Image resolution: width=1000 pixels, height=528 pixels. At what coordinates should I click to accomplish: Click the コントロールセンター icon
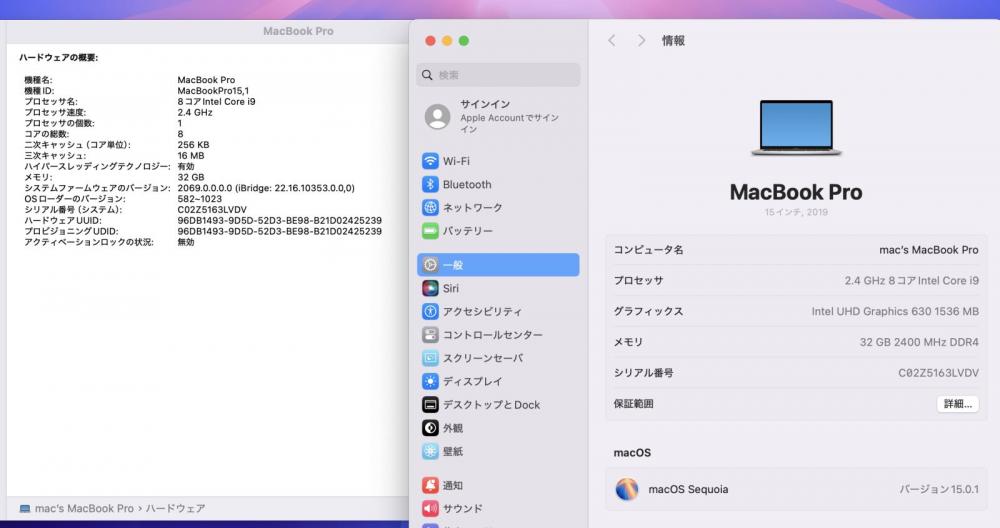pos(430,335)
